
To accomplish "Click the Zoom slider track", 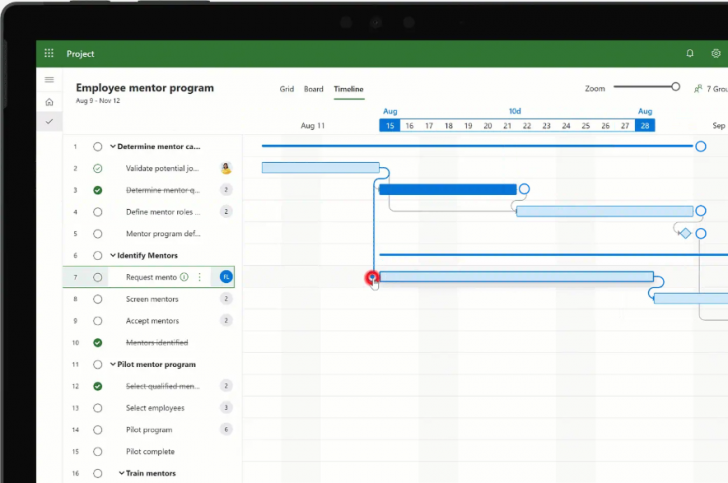I will (x=643, y=87).
